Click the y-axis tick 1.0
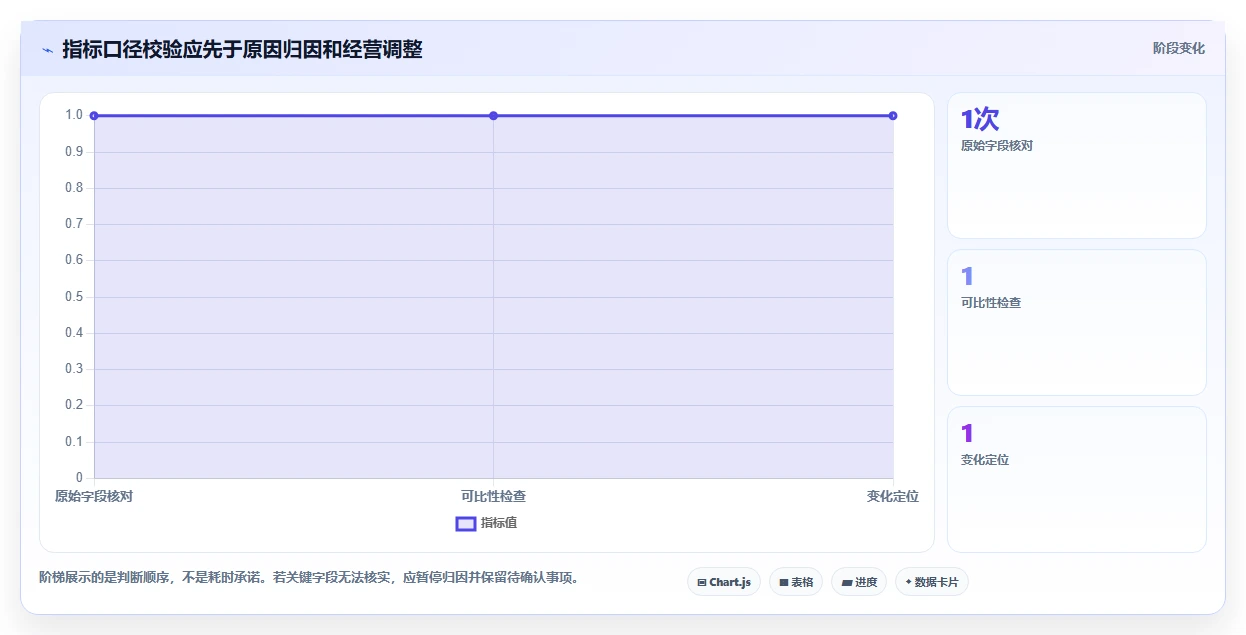This screenshot has height=635, width=1246. pyautogui.click(x=73, y=115)
